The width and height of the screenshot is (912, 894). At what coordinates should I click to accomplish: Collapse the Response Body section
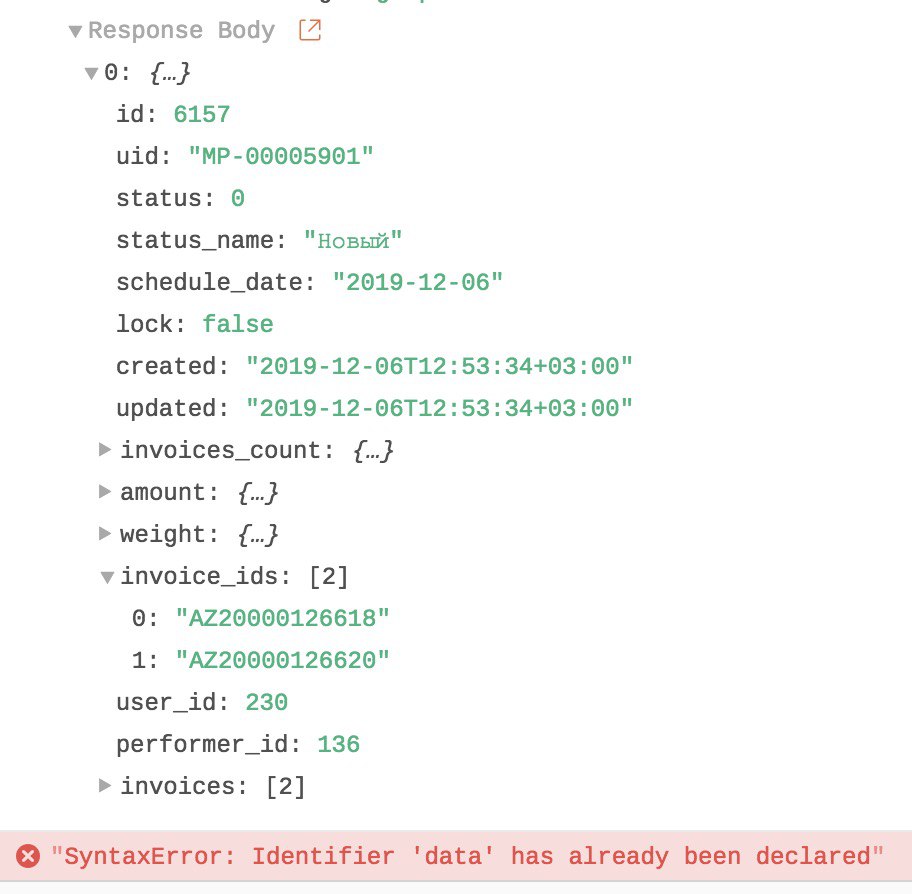click(75, 31)
